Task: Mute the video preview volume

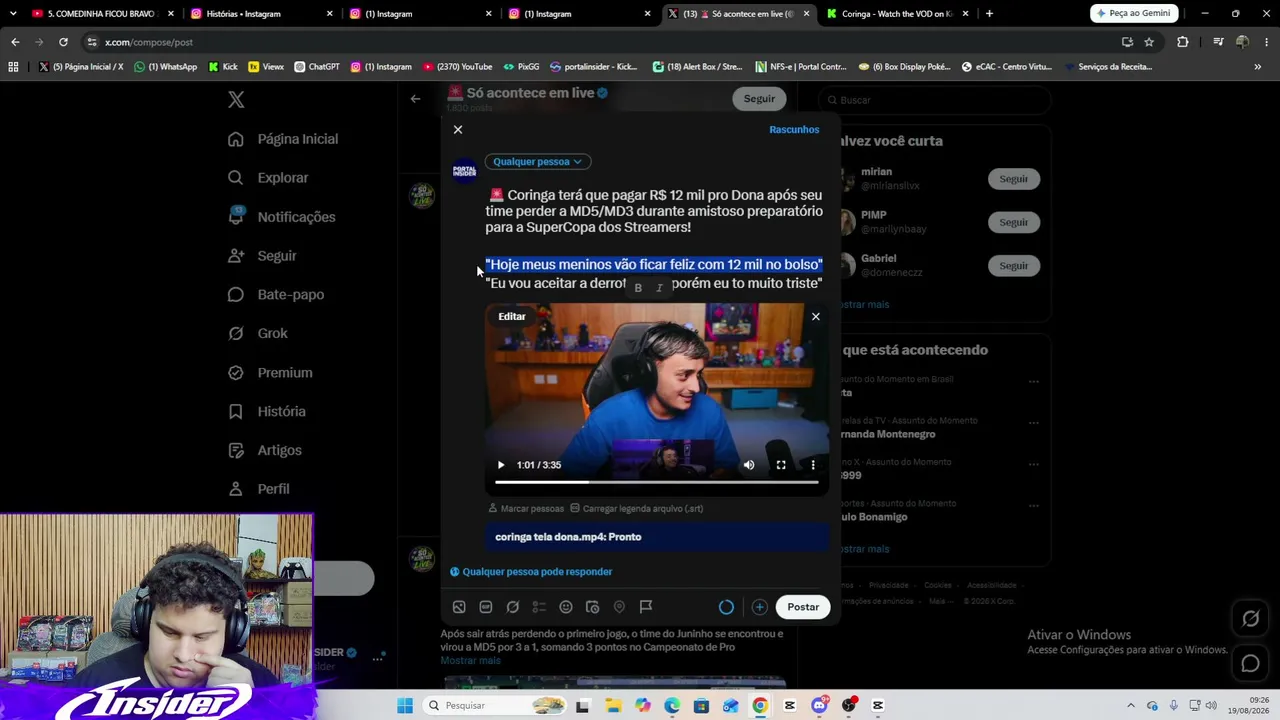Action: pos(749,465)
